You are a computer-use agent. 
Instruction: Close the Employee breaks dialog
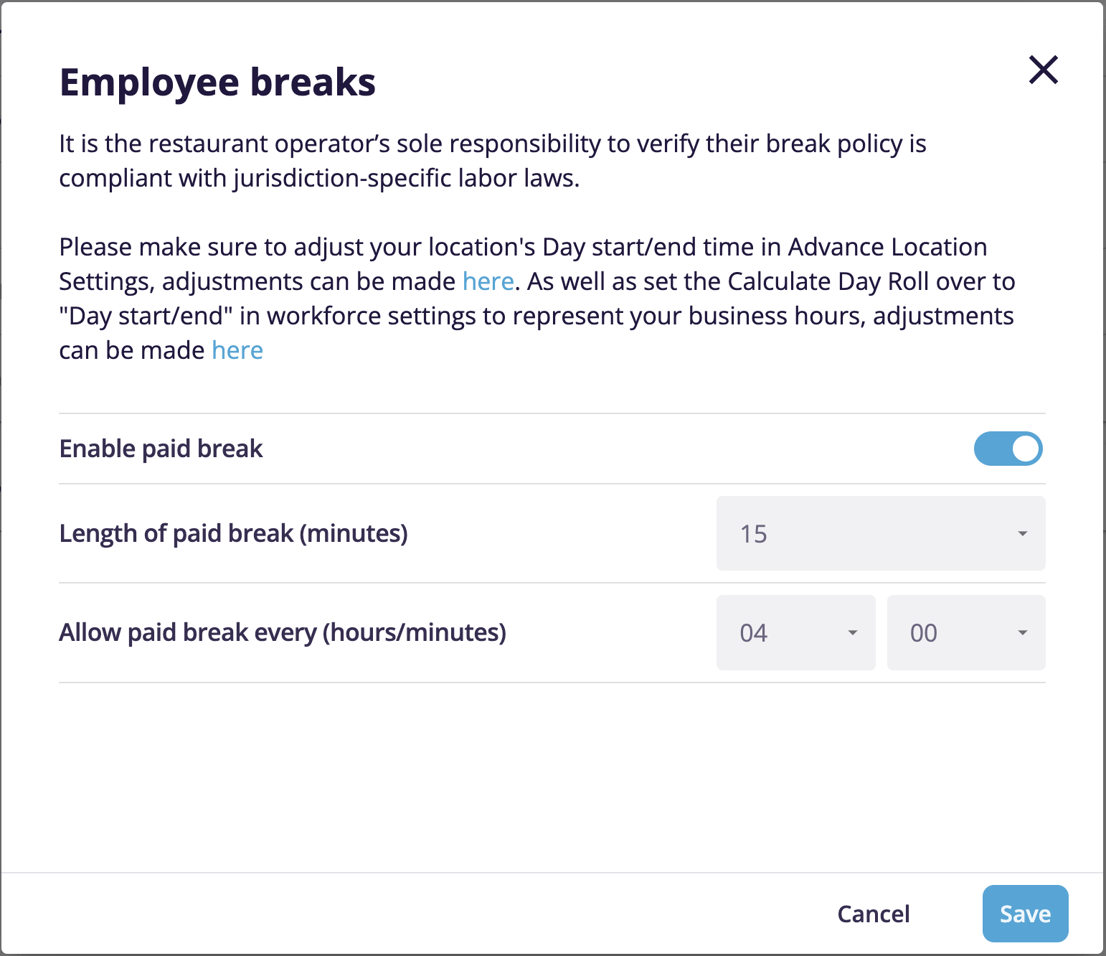1043,70
